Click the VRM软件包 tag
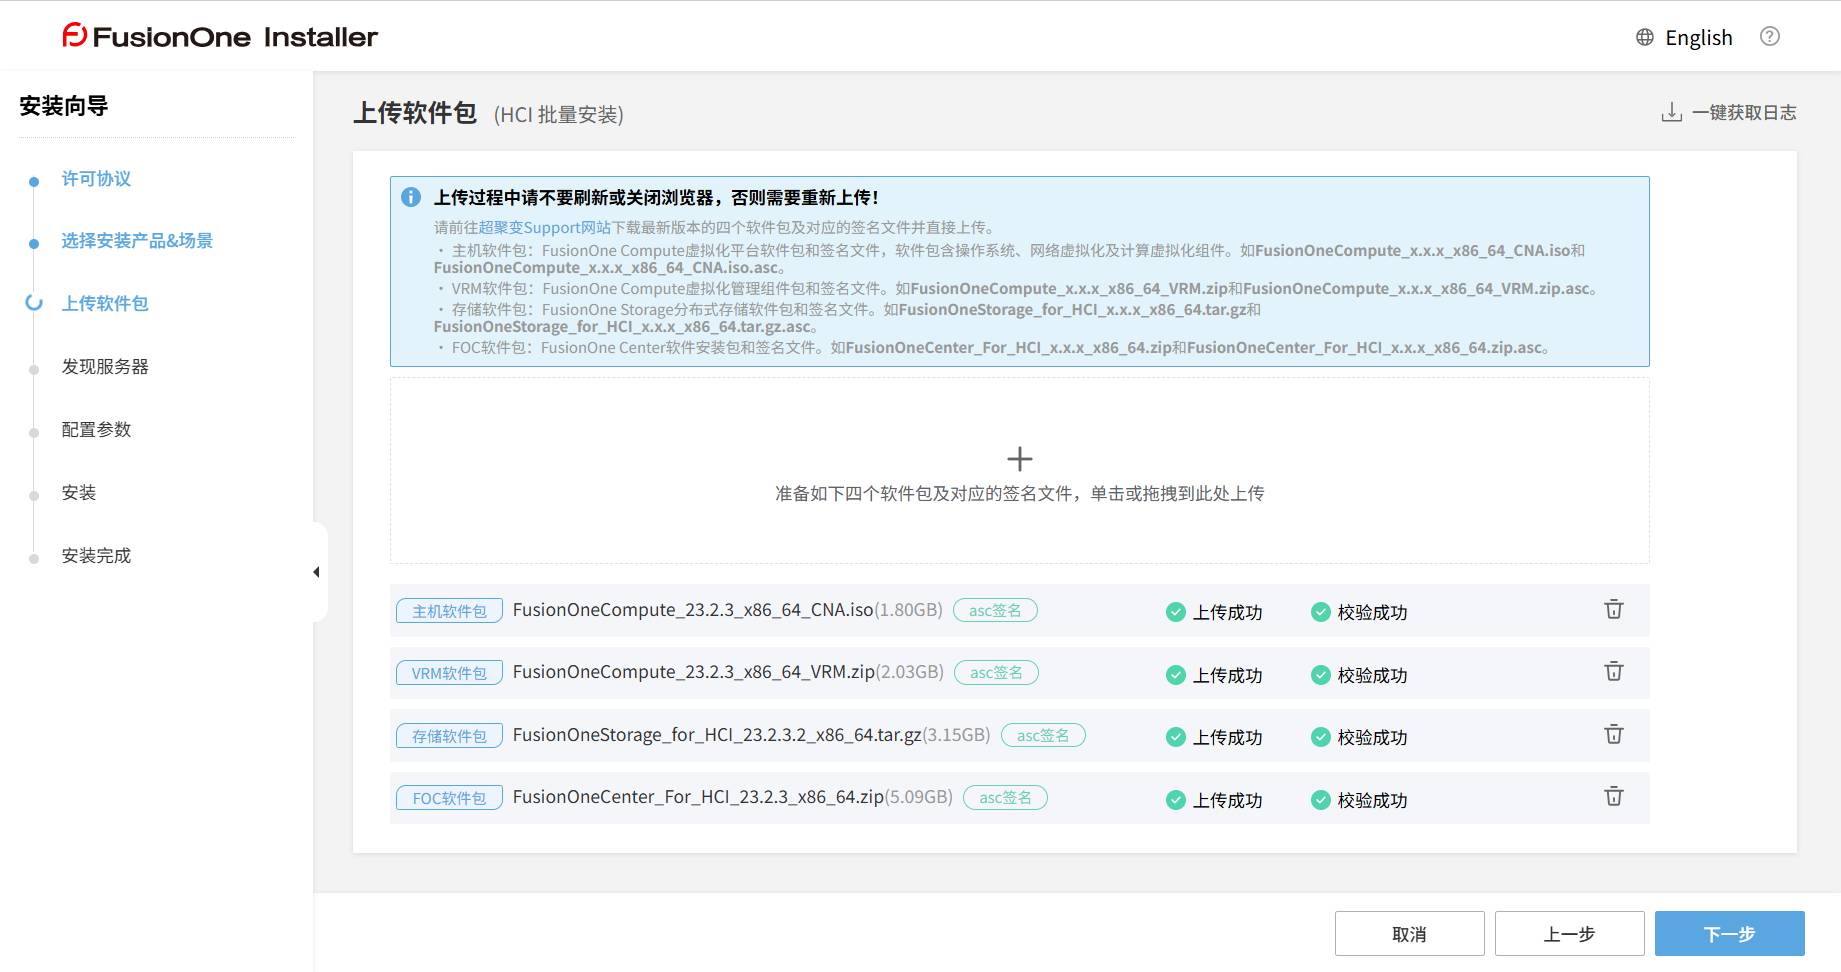The image size is (1841, 972). click(x=449, y=673)
